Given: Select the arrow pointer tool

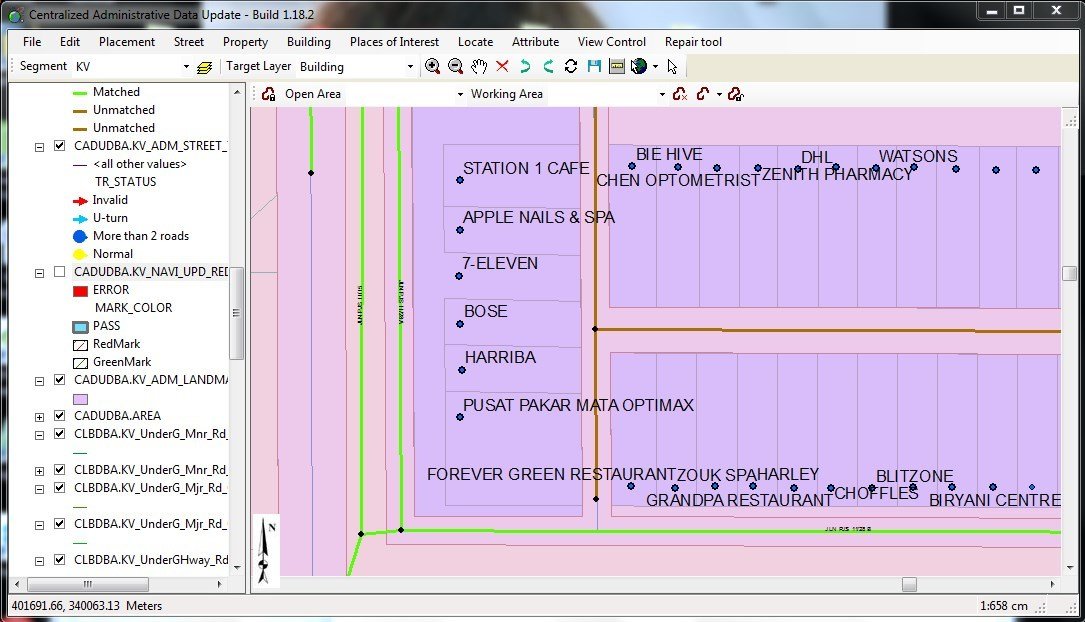Looking at the screenshot, I should pos(672,66).
